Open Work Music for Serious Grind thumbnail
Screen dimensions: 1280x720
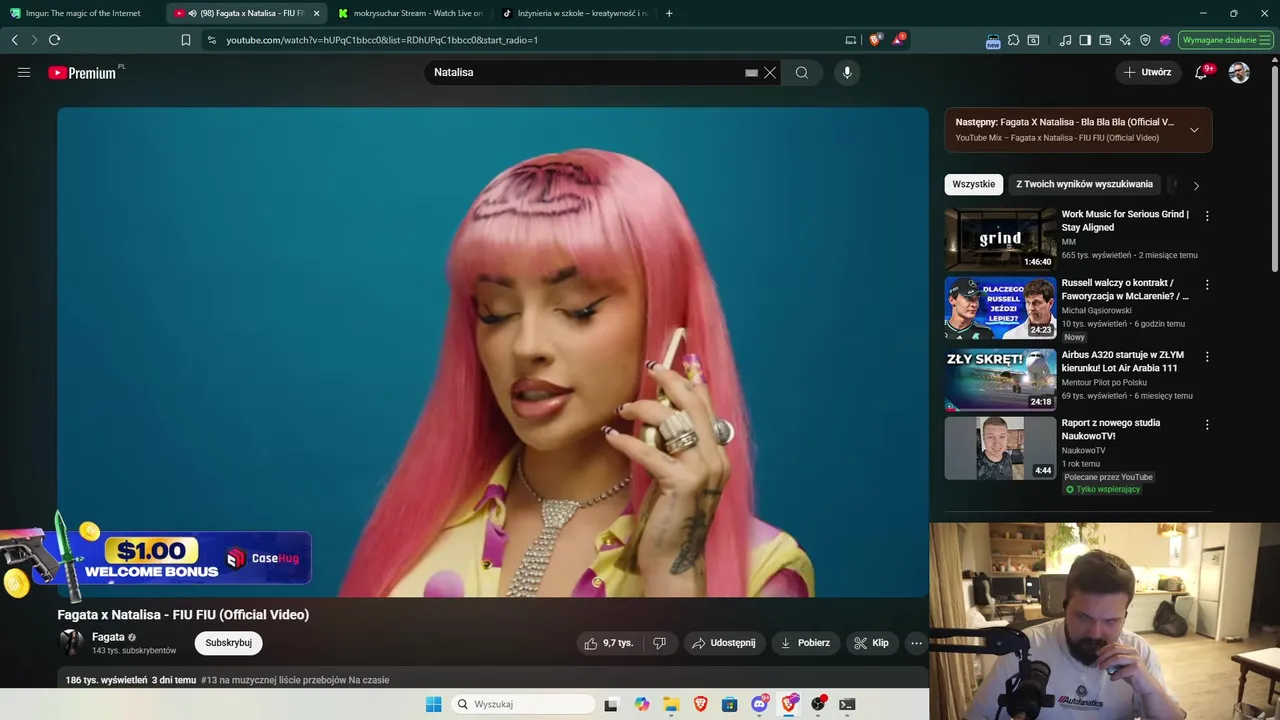tap(1000, 239)
